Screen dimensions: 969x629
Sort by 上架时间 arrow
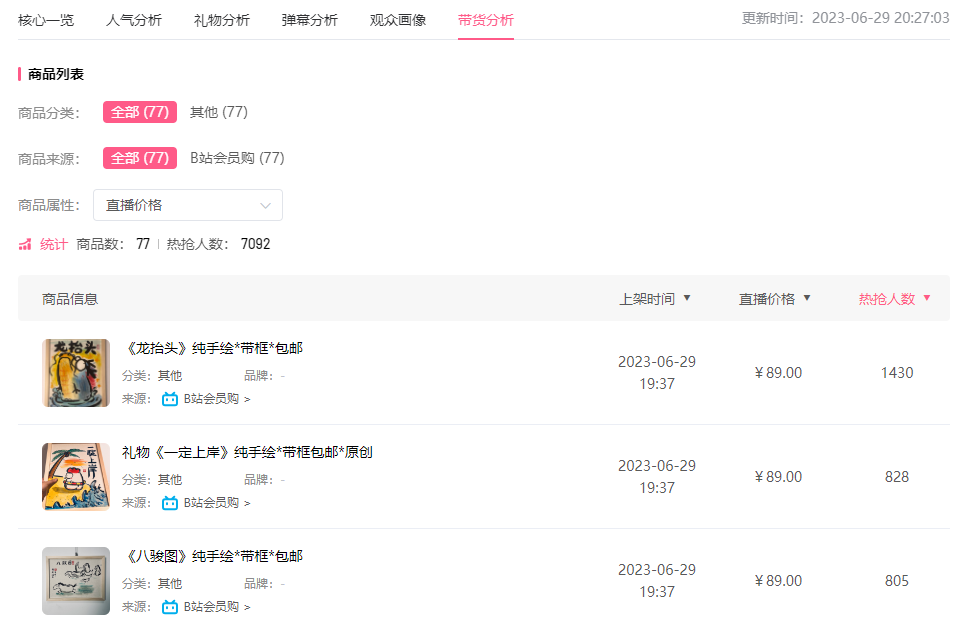pyautogui.click(x=687, y=298)
